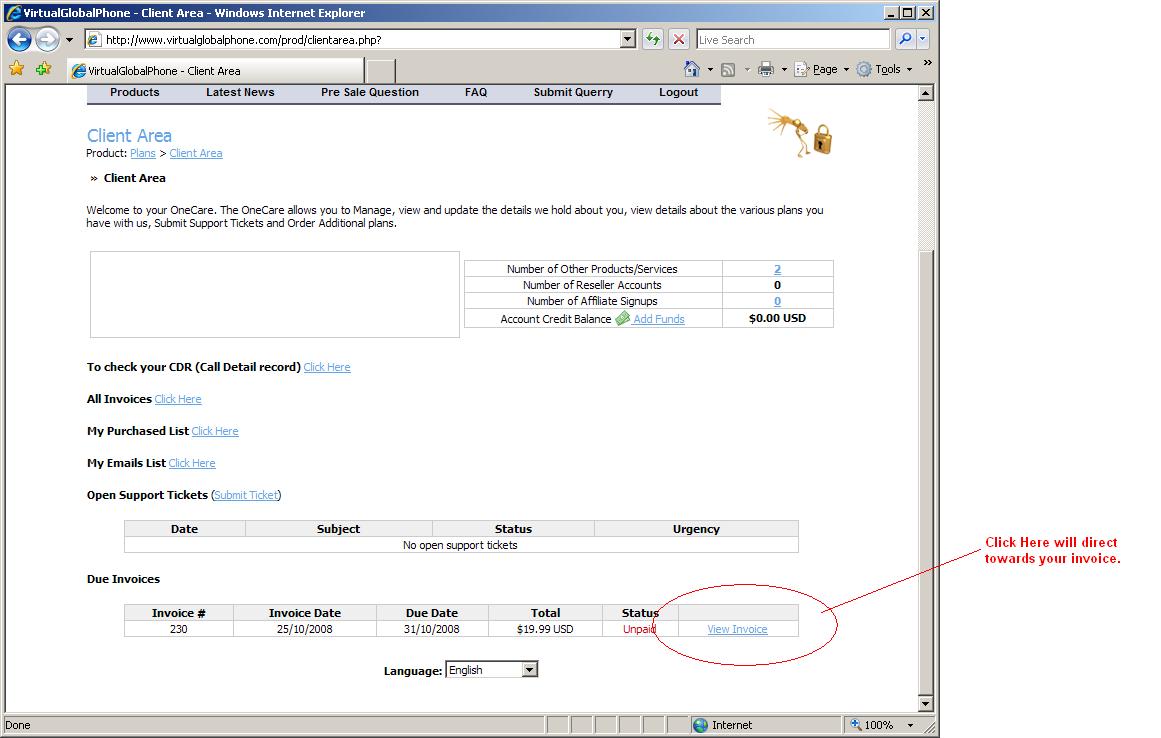Open the Products navigation item

135,93
